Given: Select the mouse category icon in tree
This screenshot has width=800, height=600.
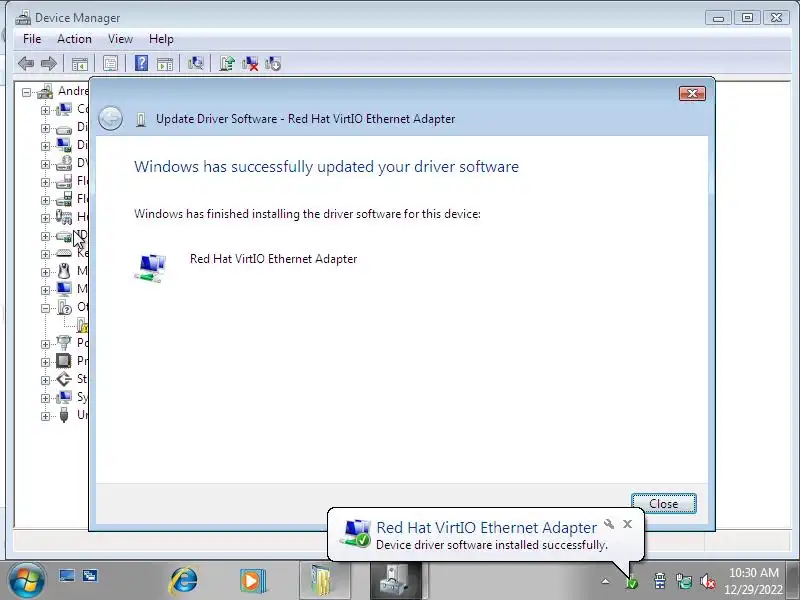Looking at the screenshot, I should (64, 271).
